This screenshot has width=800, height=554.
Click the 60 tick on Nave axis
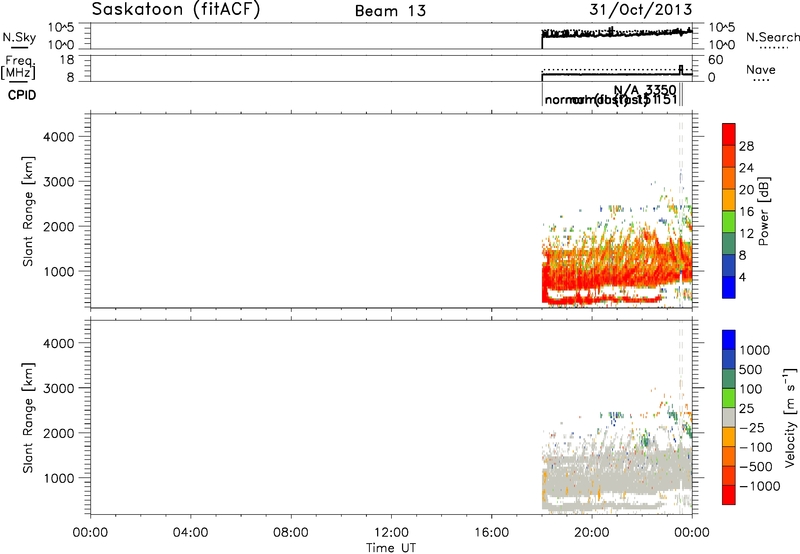tap(715, 60)
